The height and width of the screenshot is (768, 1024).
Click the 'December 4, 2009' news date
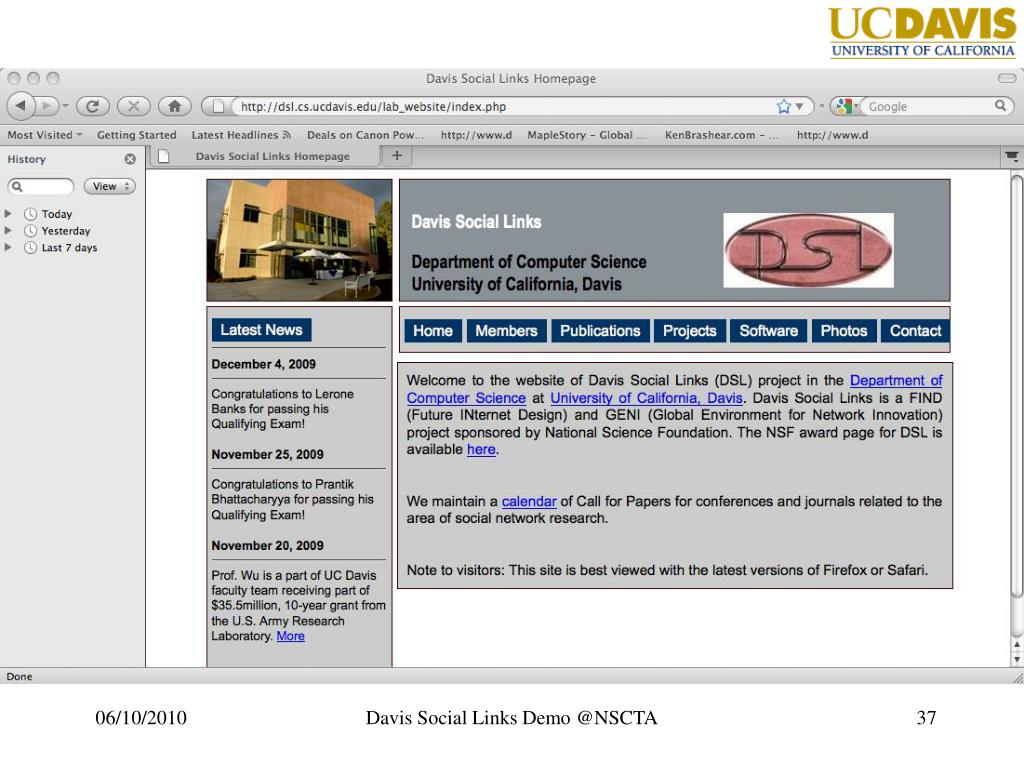263,364
